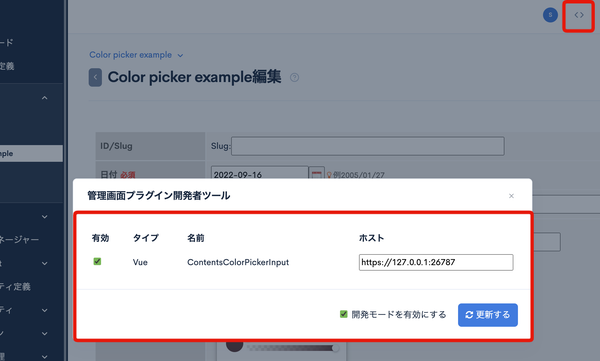The image size is (600, 361).
Task: Click the color slider handle below the dialog
Action: pyautogui.click(x=336, y=348)
